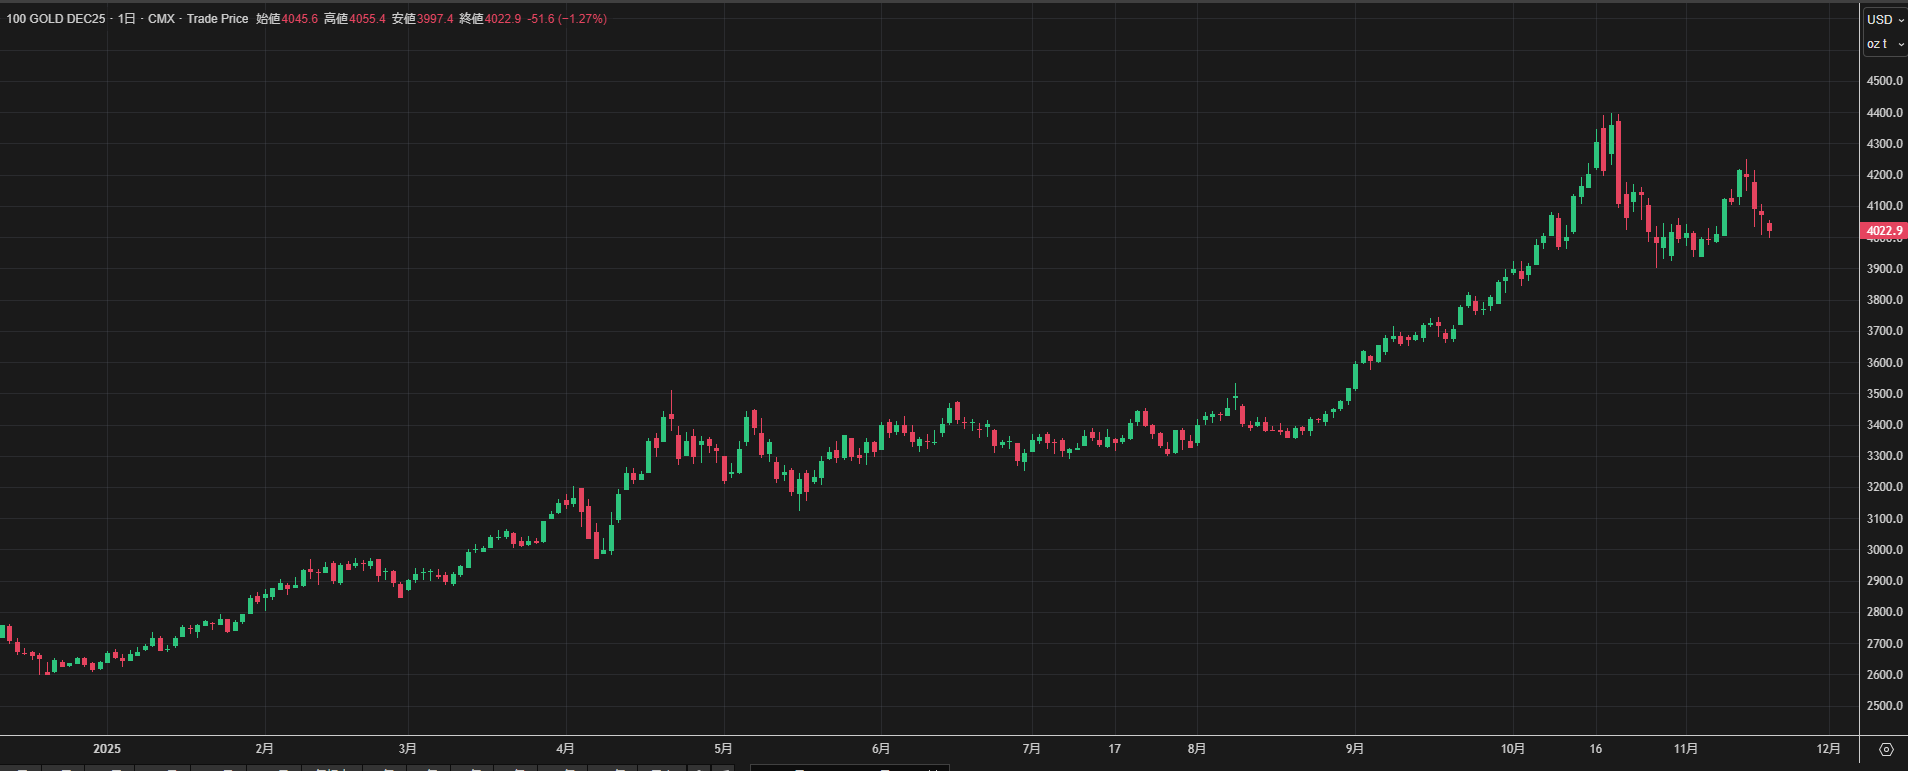Click the 3000.0 price scale label
Screen dimensions: 1908x771
coord(1884,550)
